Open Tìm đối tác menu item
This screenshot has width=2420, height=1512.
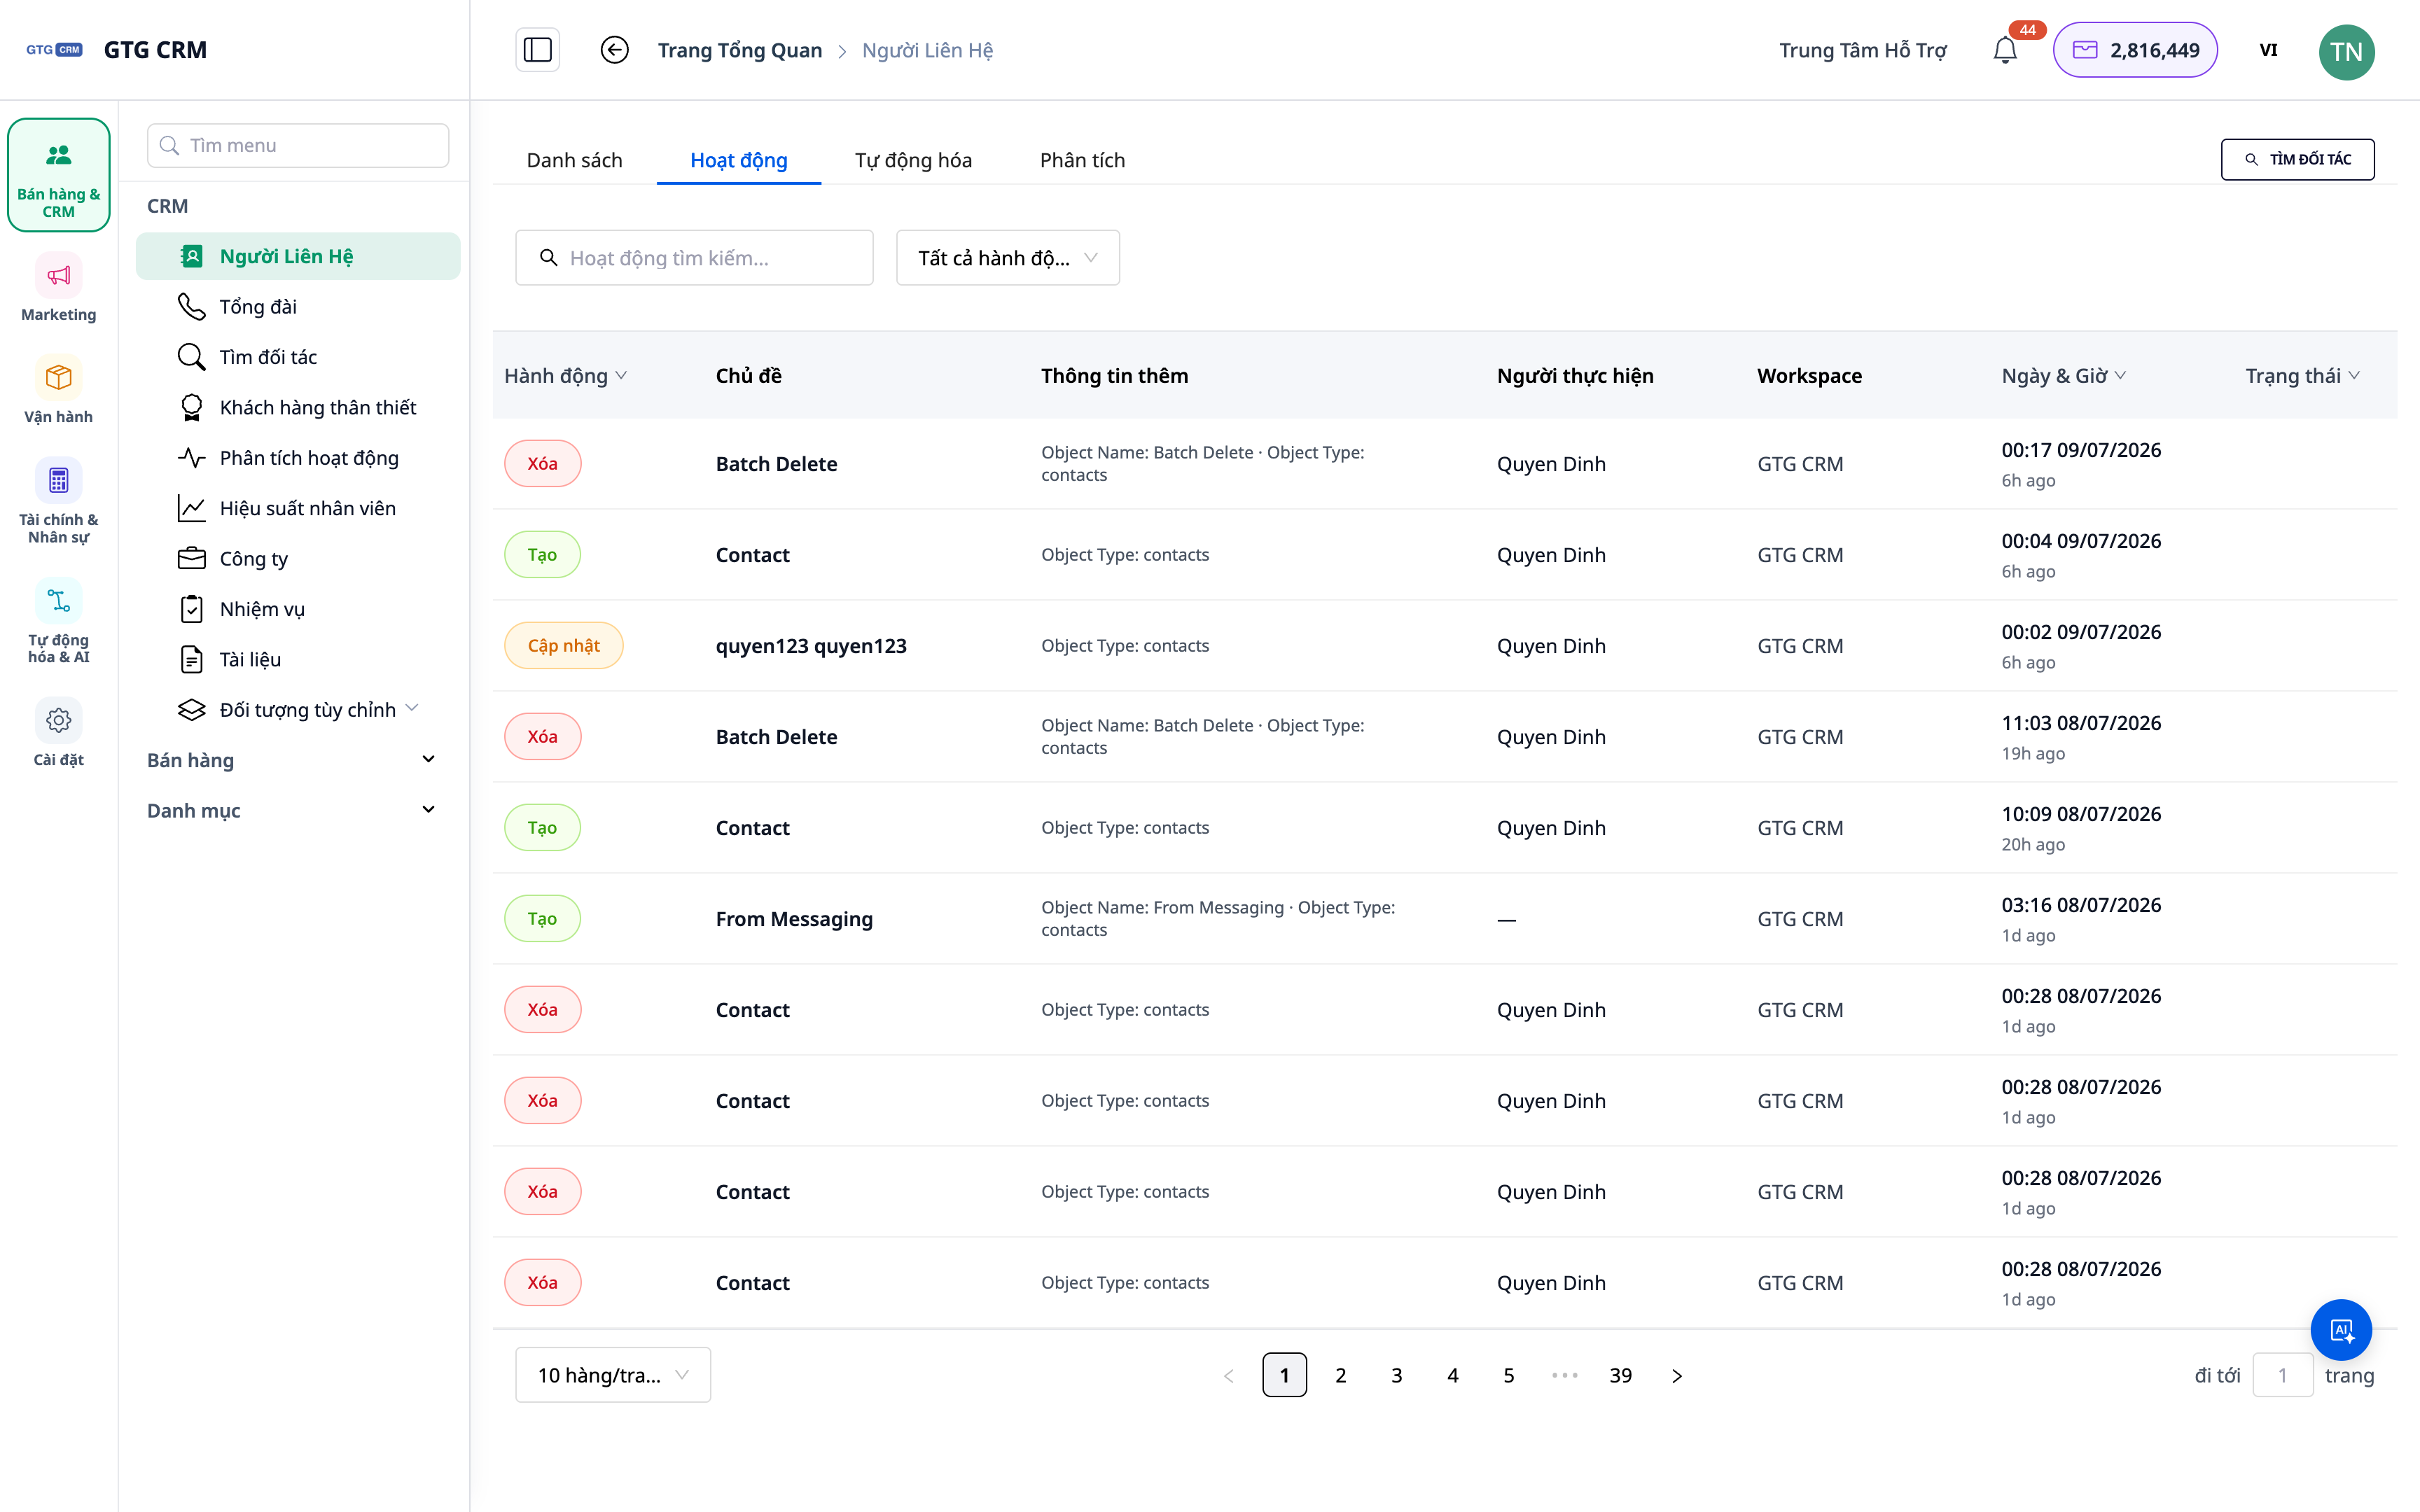298,357
